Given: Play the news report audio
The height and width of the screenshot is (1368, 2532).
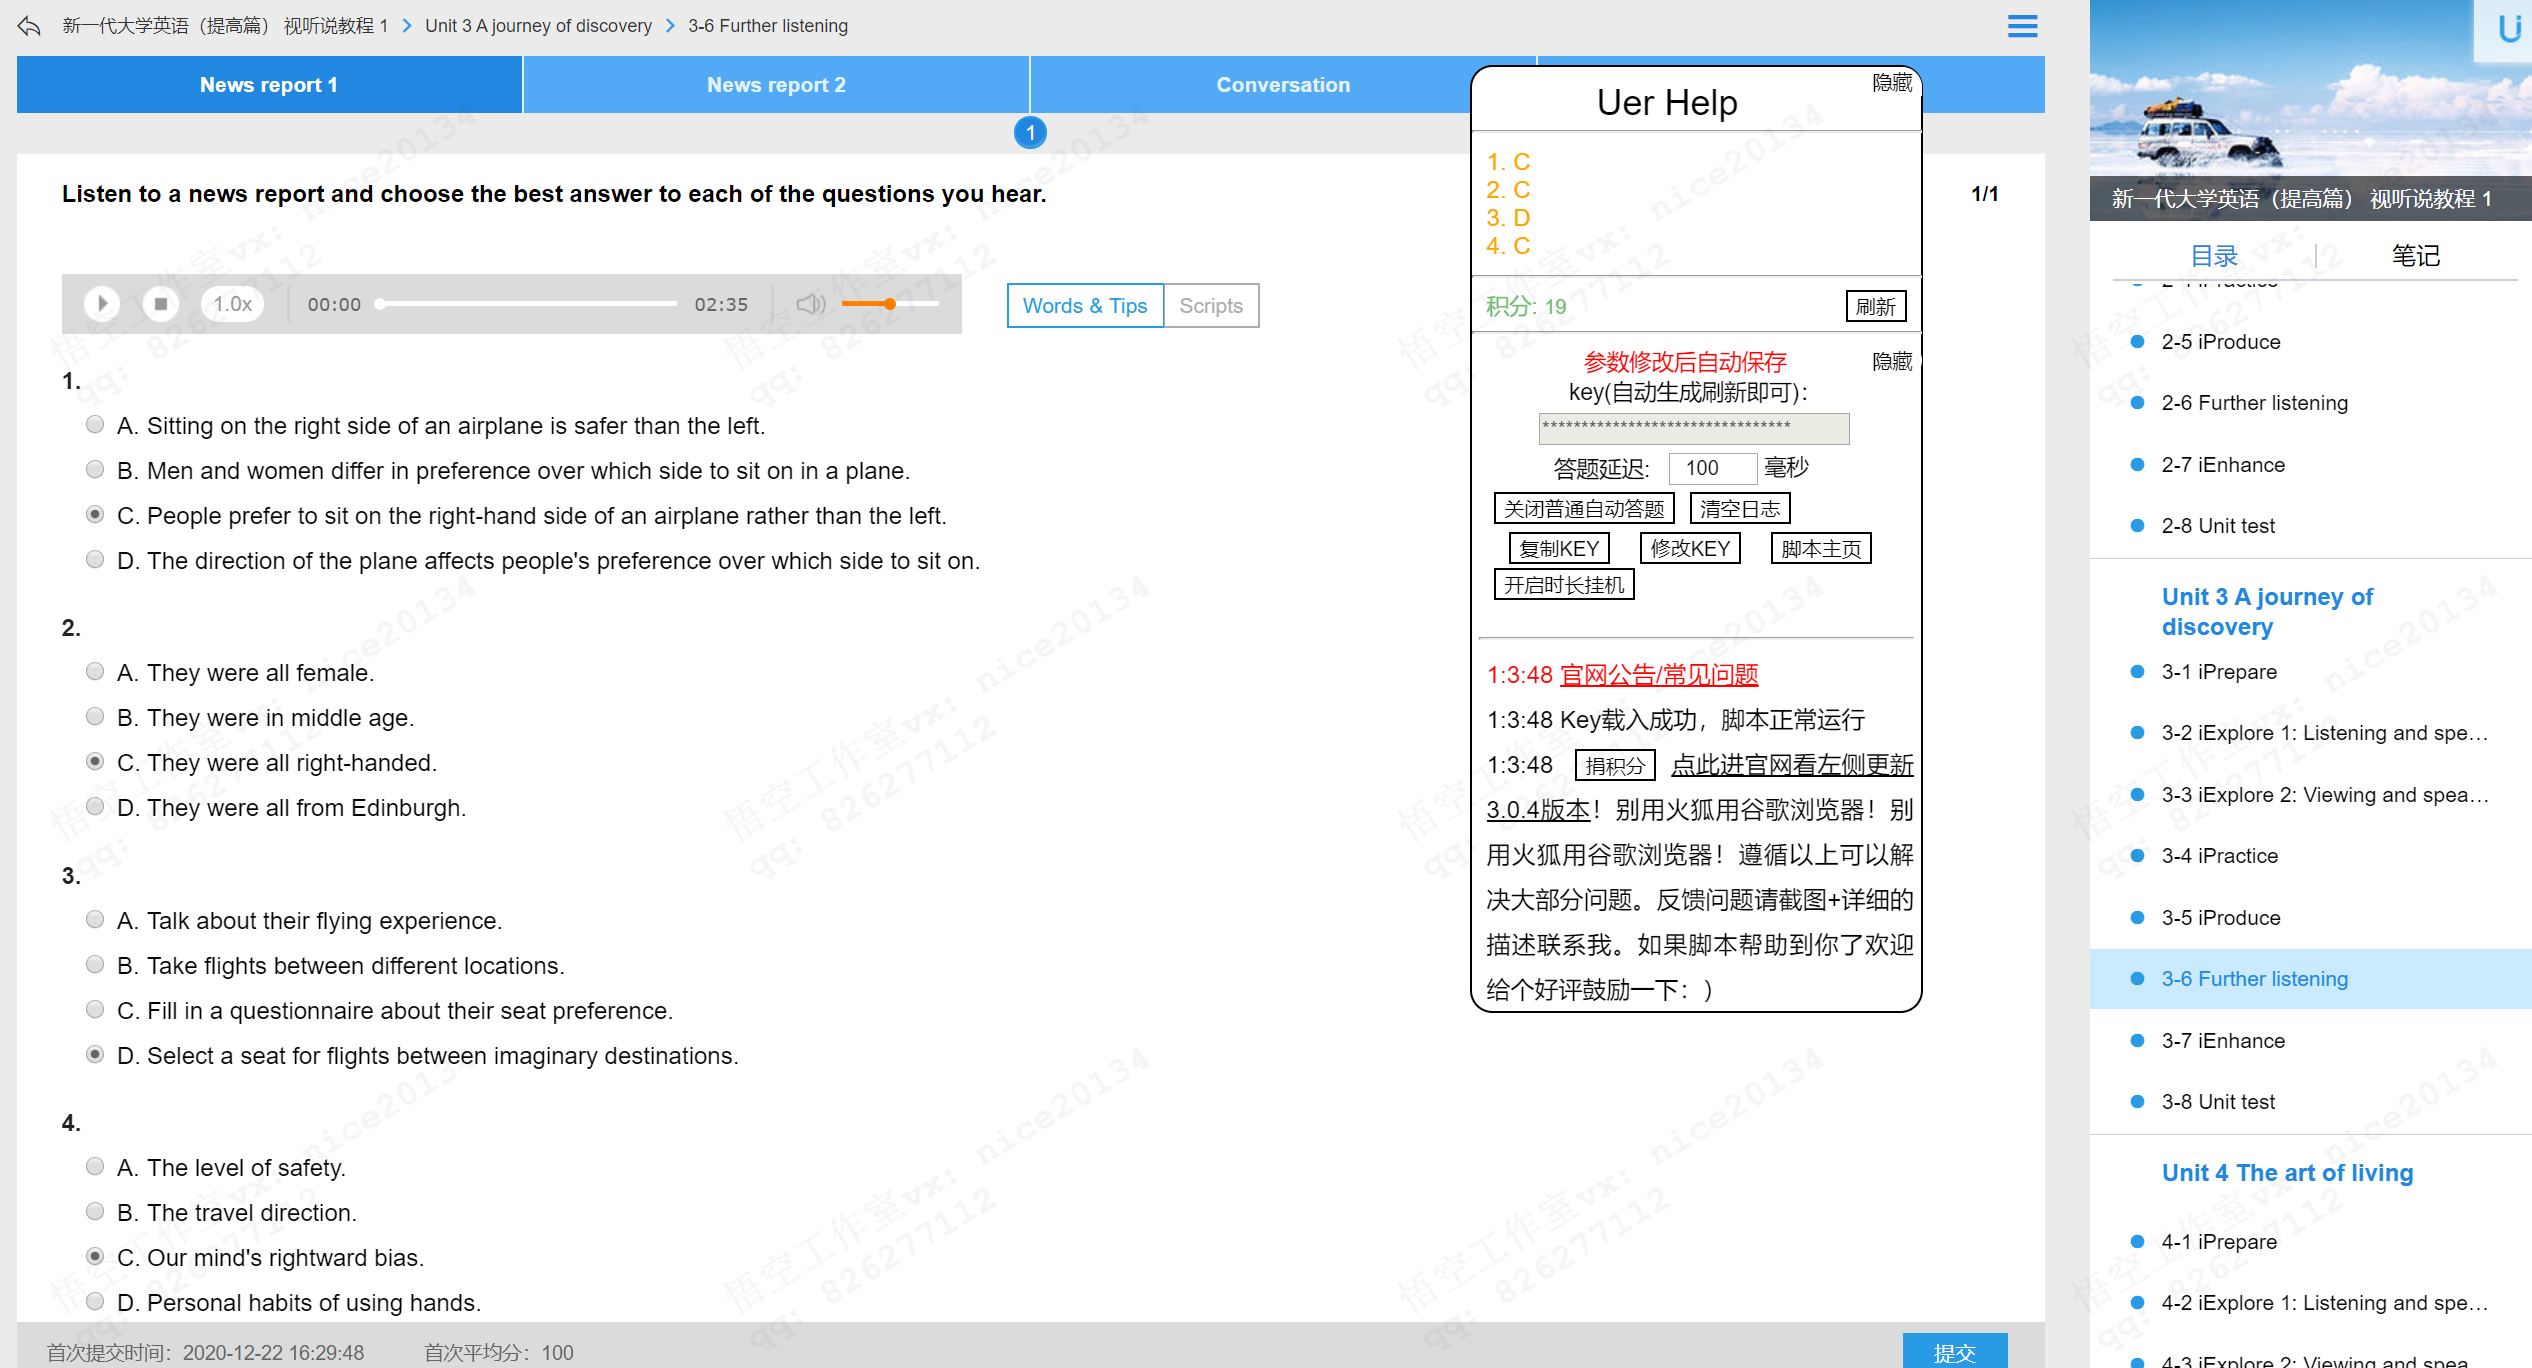Looking at the screenshot, I should (x=102, y=304).
